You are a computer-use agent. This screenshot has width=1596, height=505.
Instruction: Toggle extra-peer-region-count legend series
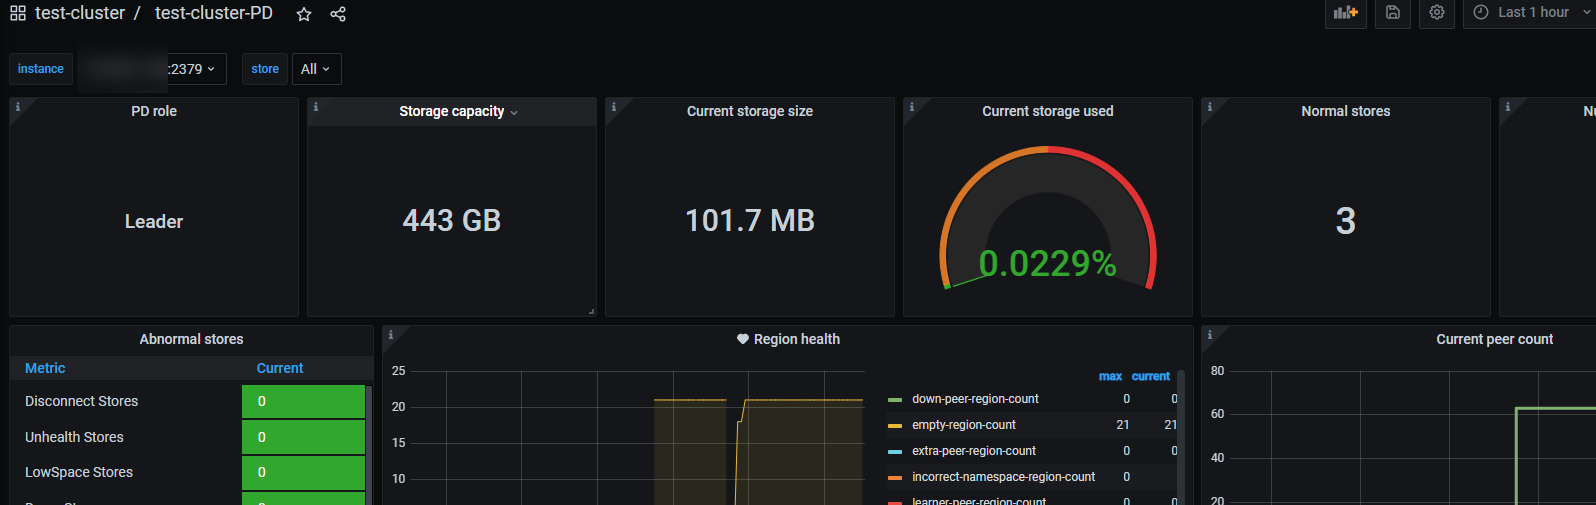tap(974, 451)
